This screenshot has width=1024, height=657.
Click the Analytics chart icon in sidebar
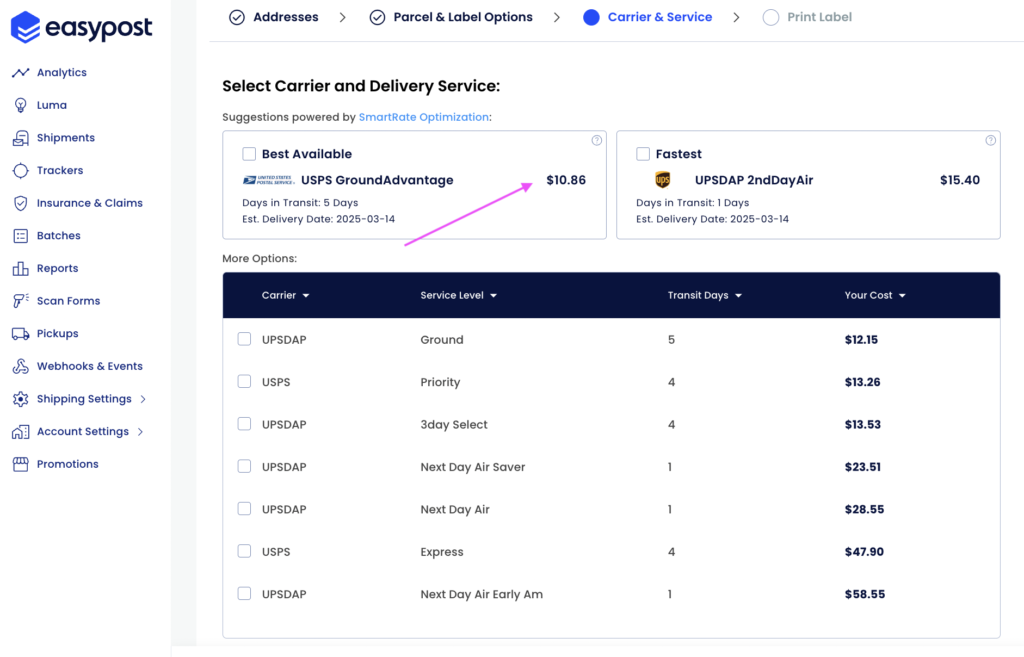[20, 73]
